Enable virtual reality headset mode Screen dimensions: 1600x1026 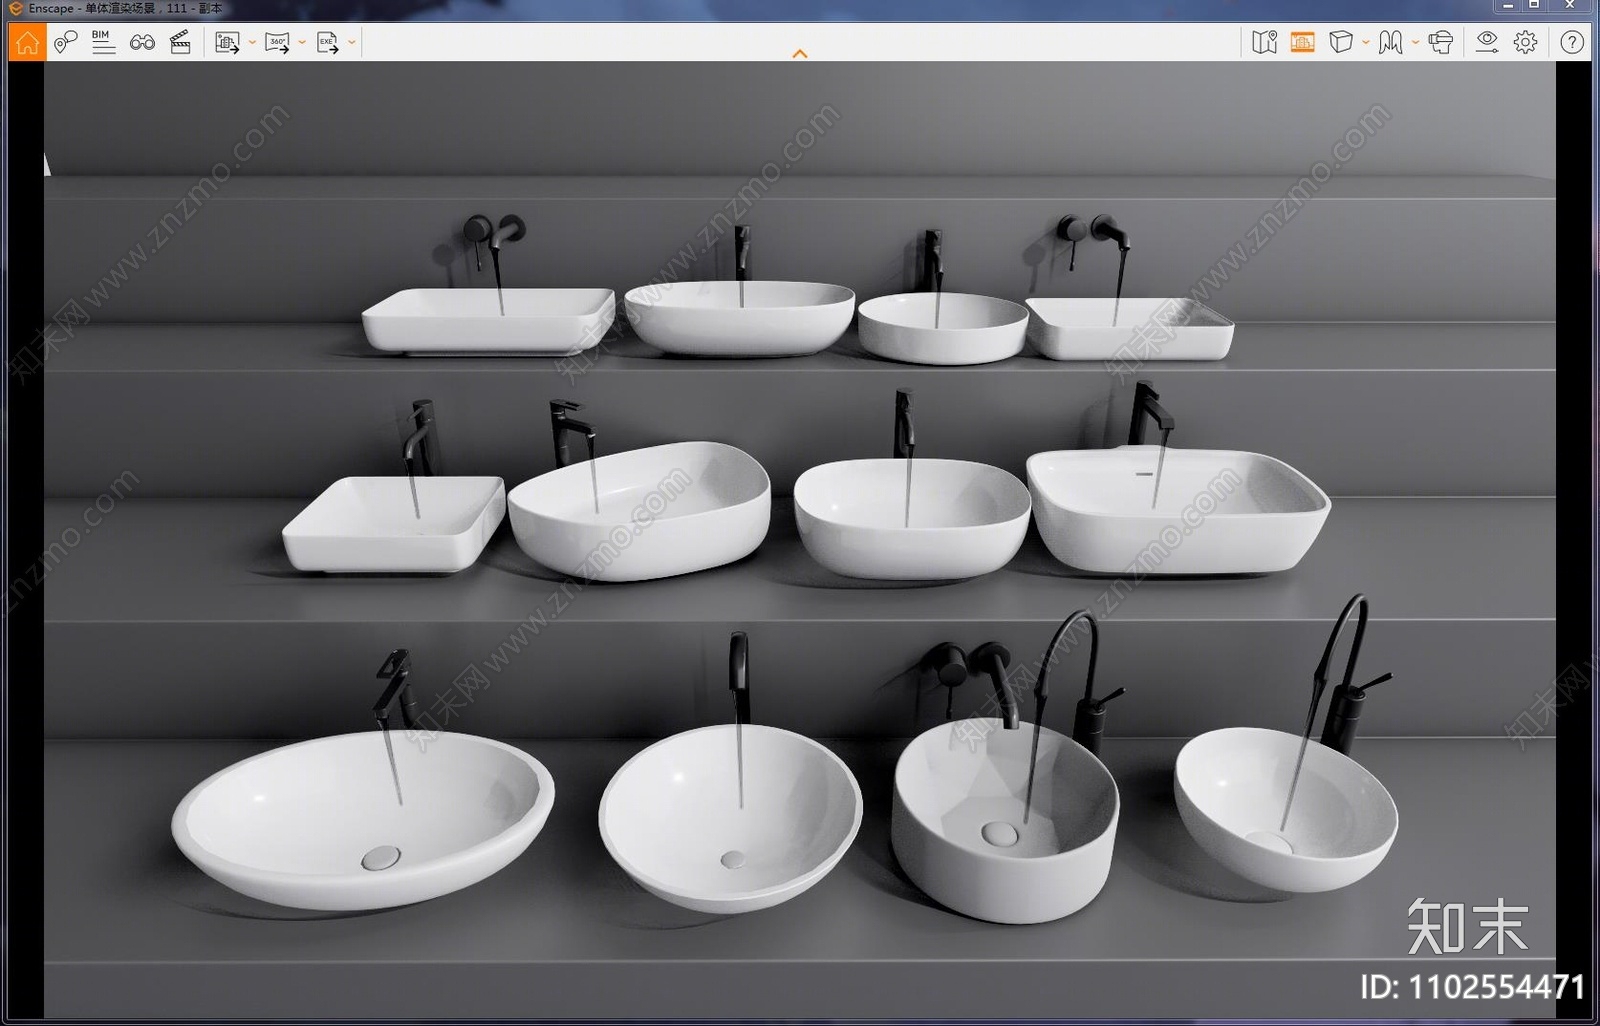pyautogui.click(x=1441, y=42)
